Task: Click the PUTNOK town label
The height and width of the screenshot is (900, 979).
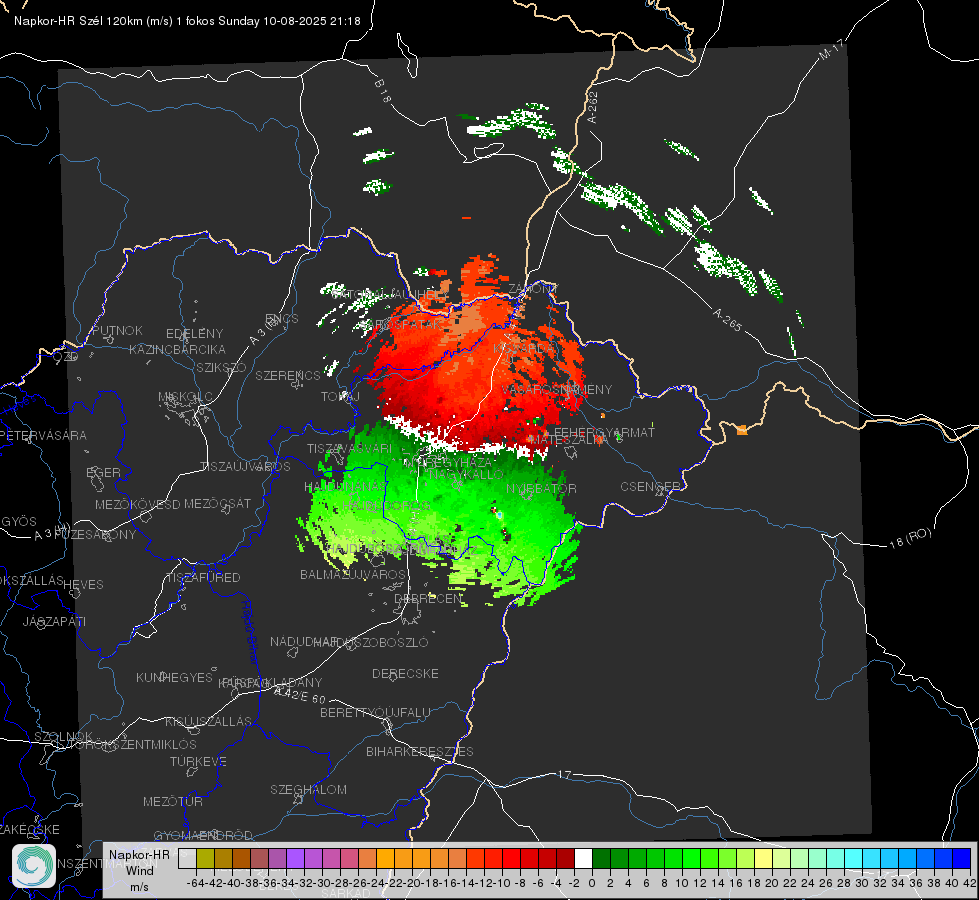Action: point(117,330)
